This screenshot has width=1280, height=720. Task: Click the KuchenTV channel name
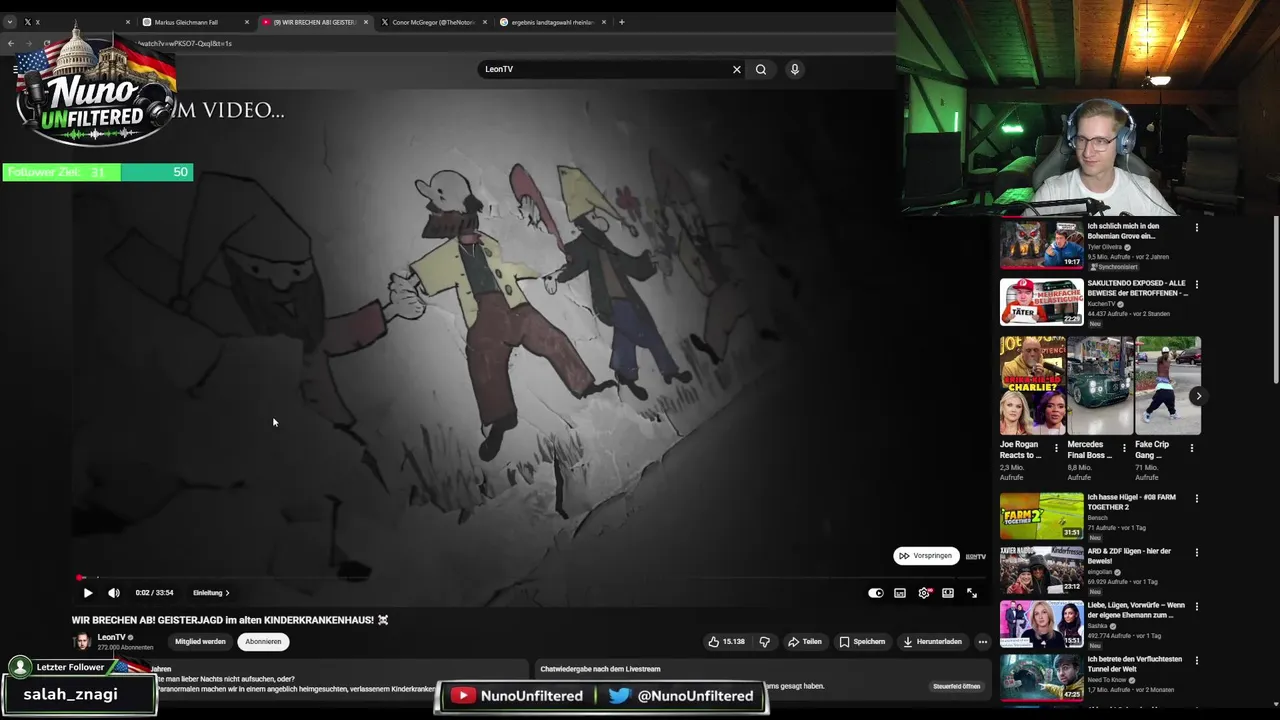pos(1101,304)
